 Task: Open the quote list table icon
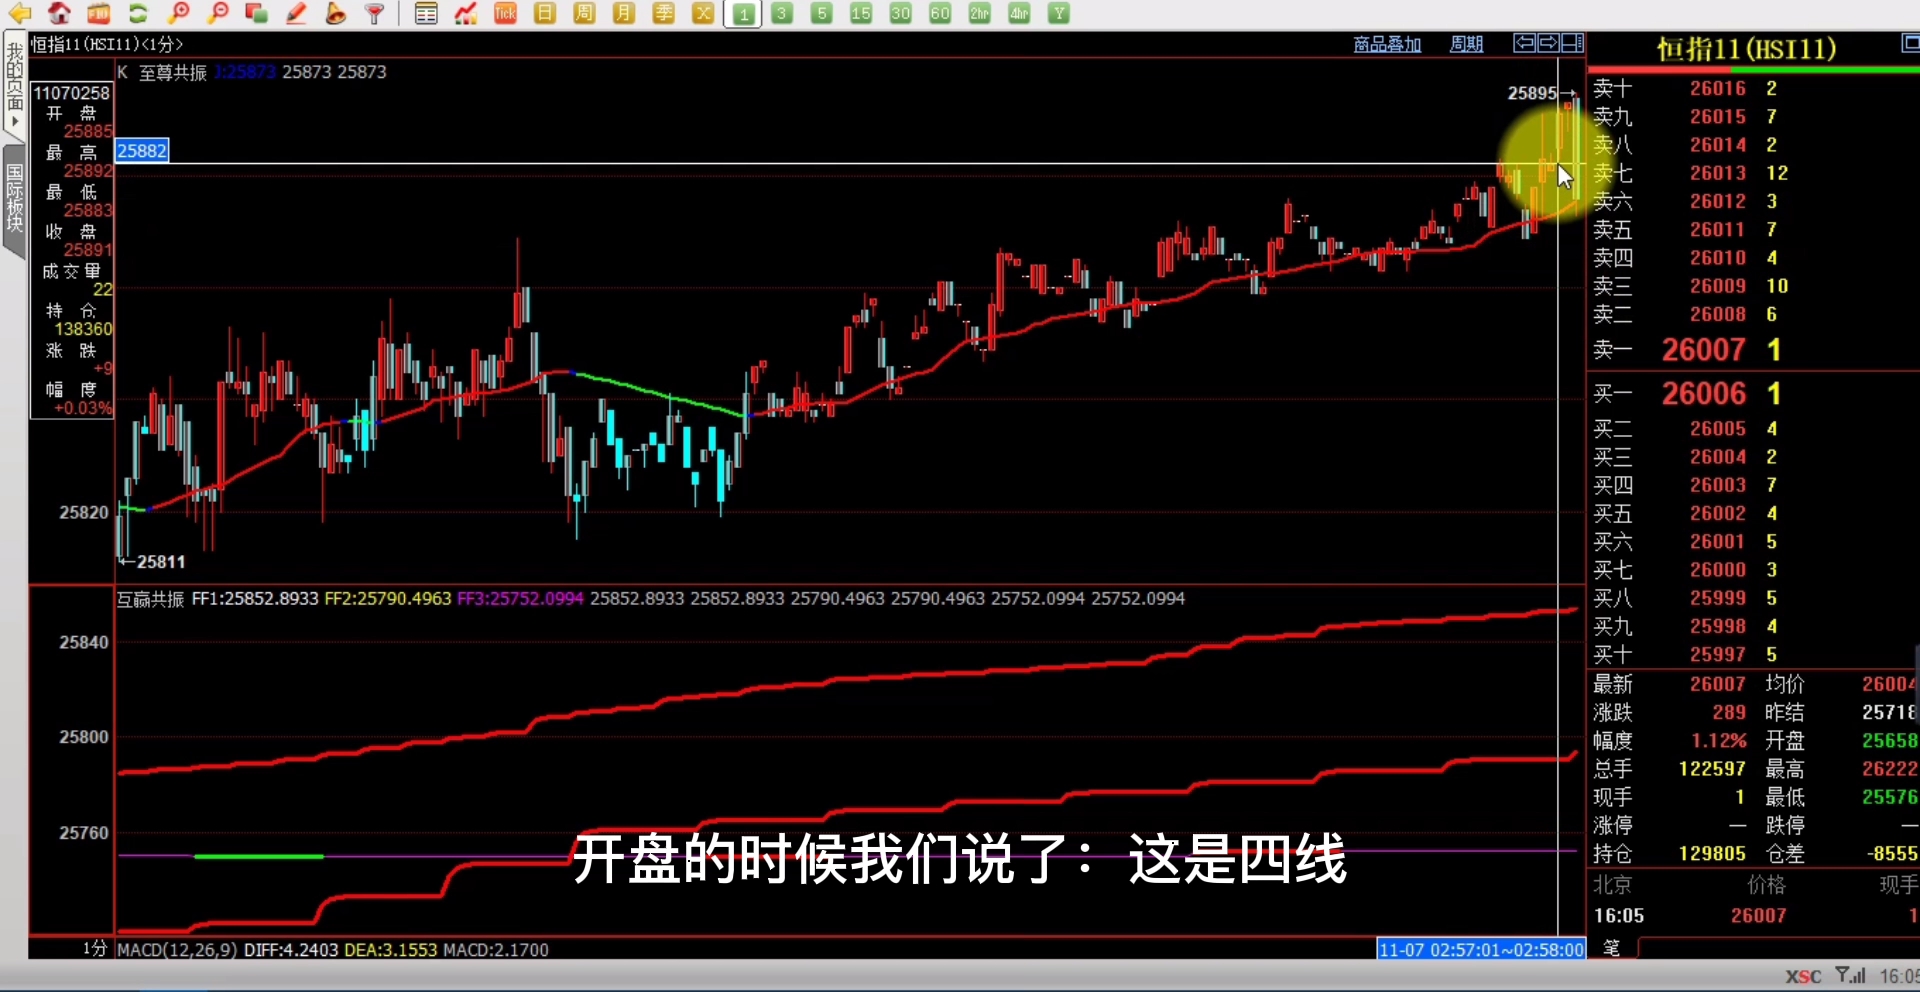click(426, 13)
